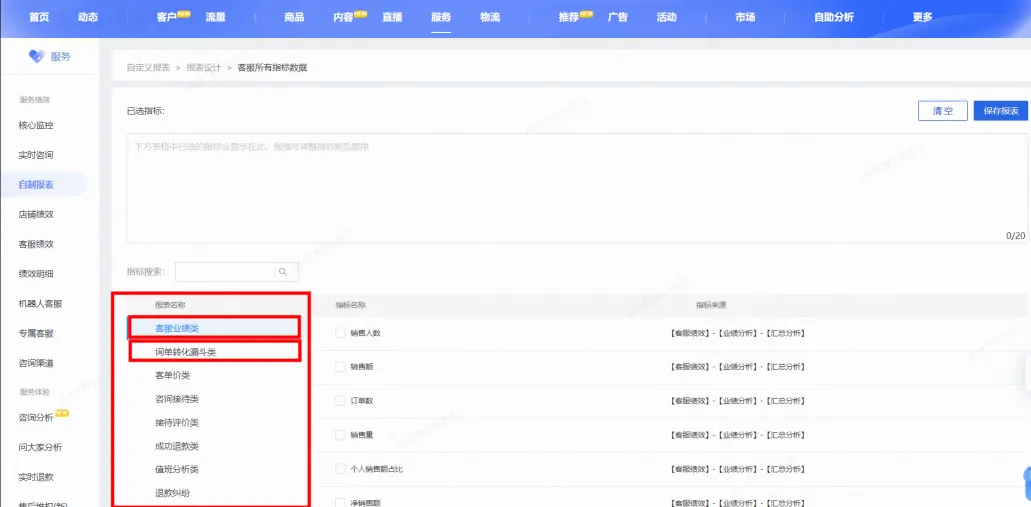The width and height of the screenshot is (1031, 507).
Task: Click the 服务 heart logo icon
Action: [x=36, y=57]
